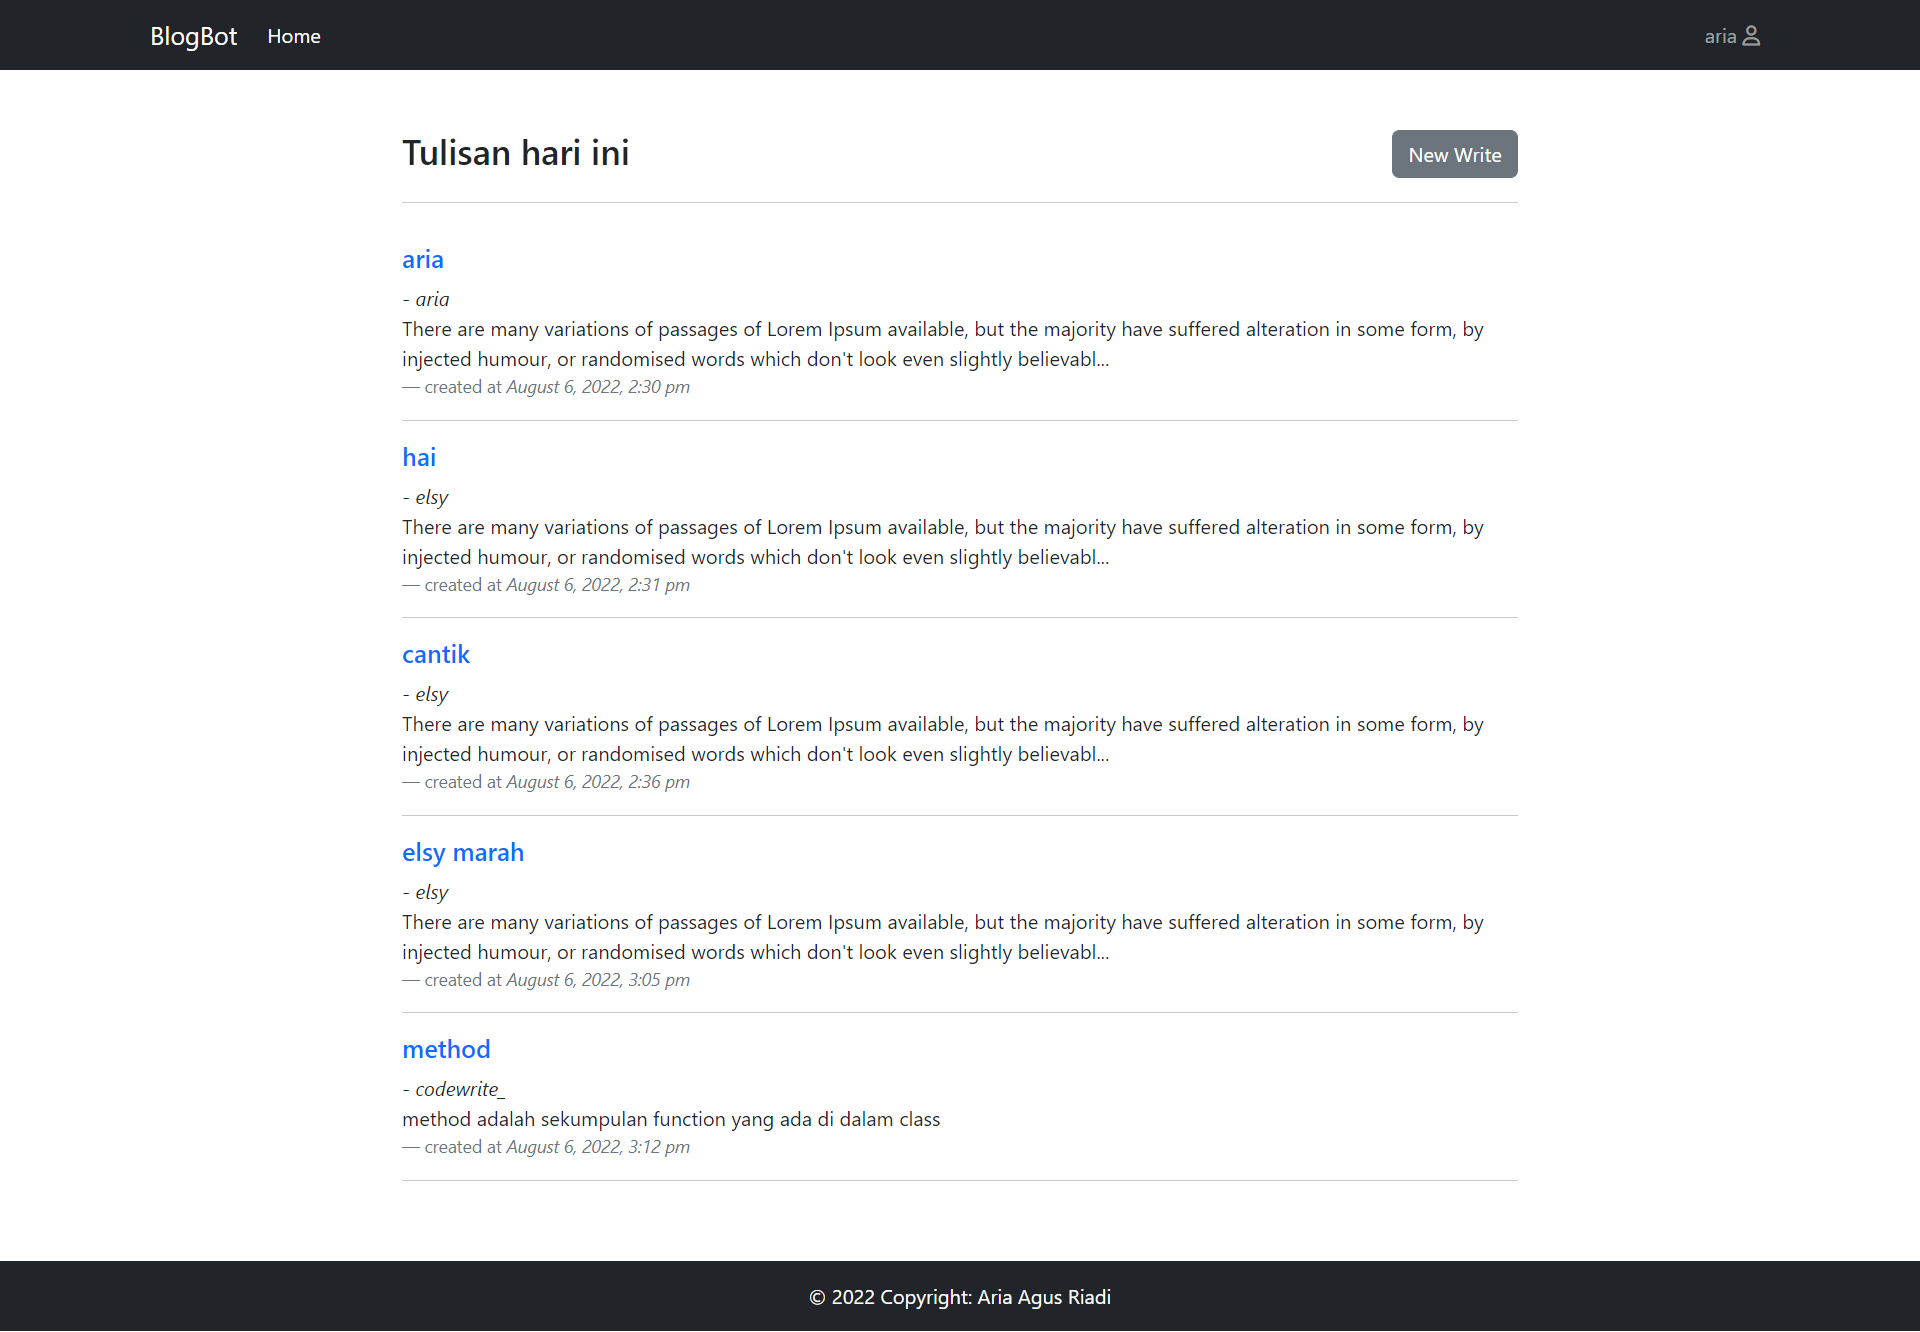The image size is (1920, 1332).
Task: Click the author "elsy" under cantik post
Action: point(431,693)
